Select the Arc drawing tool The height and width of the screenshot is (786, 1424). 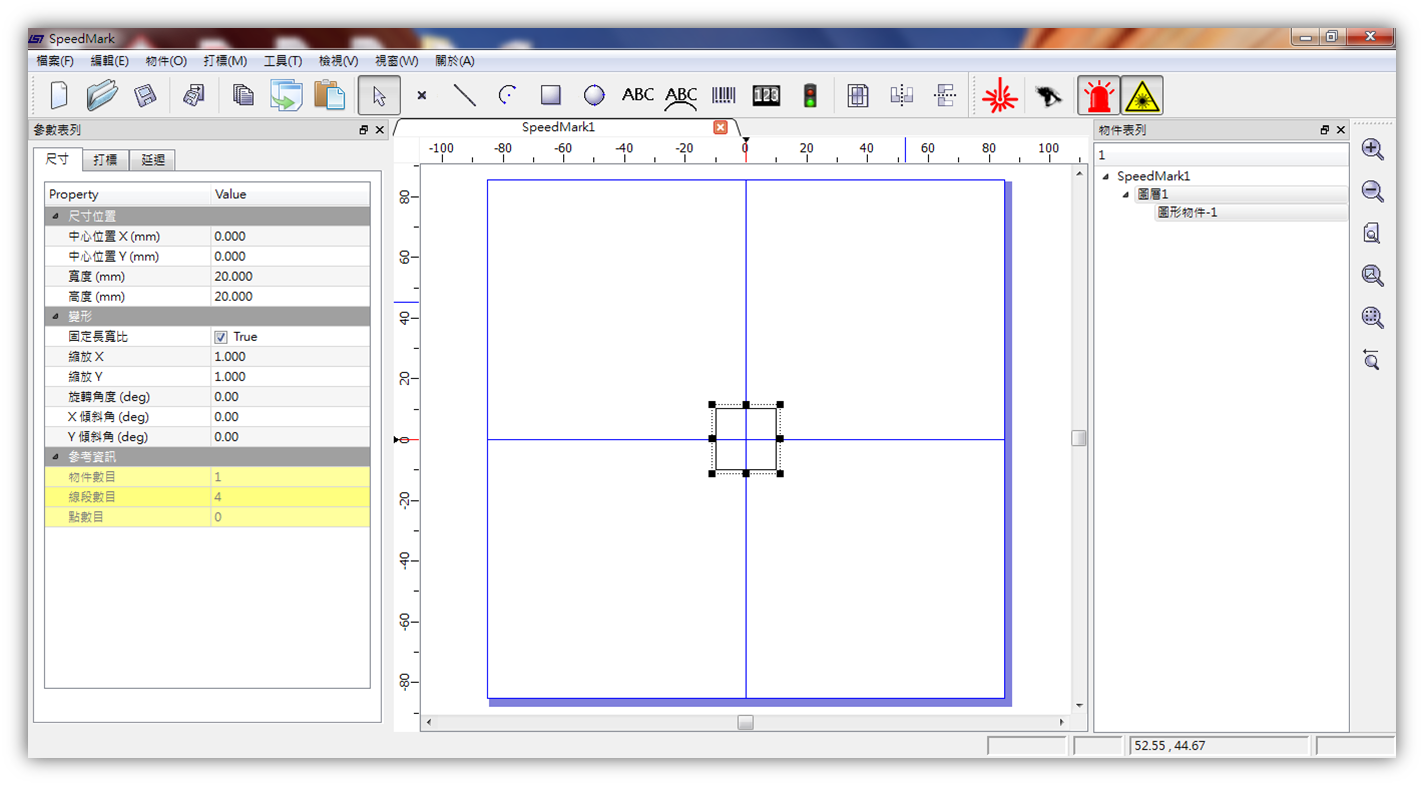(506, 95)
